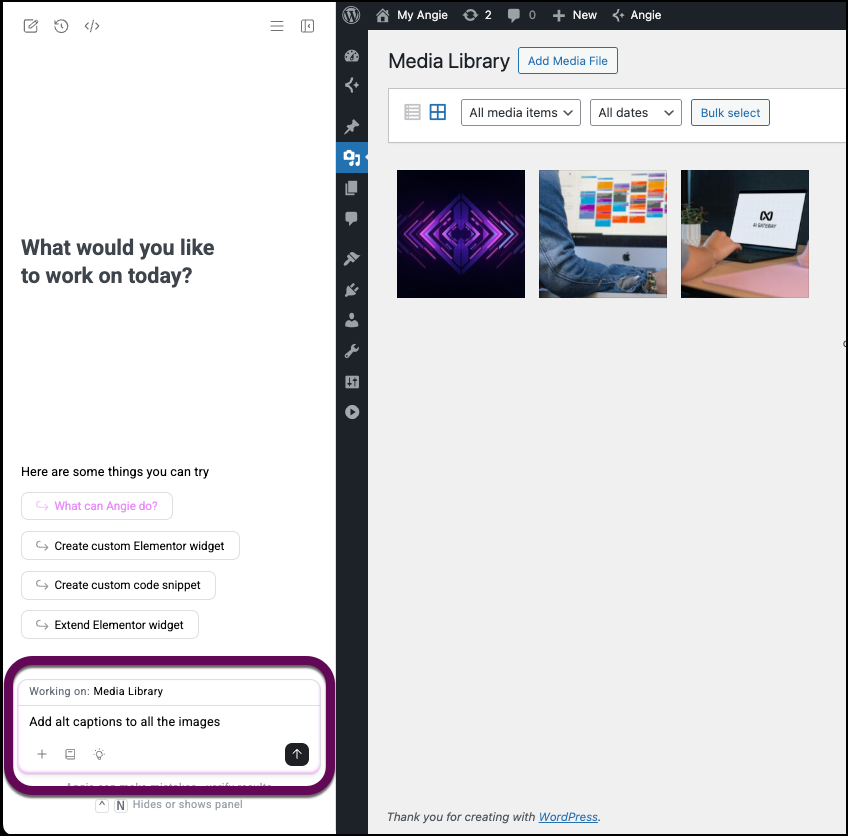The image size is (848, 836).
Task: Open the All media items dropdown
Action: (520, 112)
